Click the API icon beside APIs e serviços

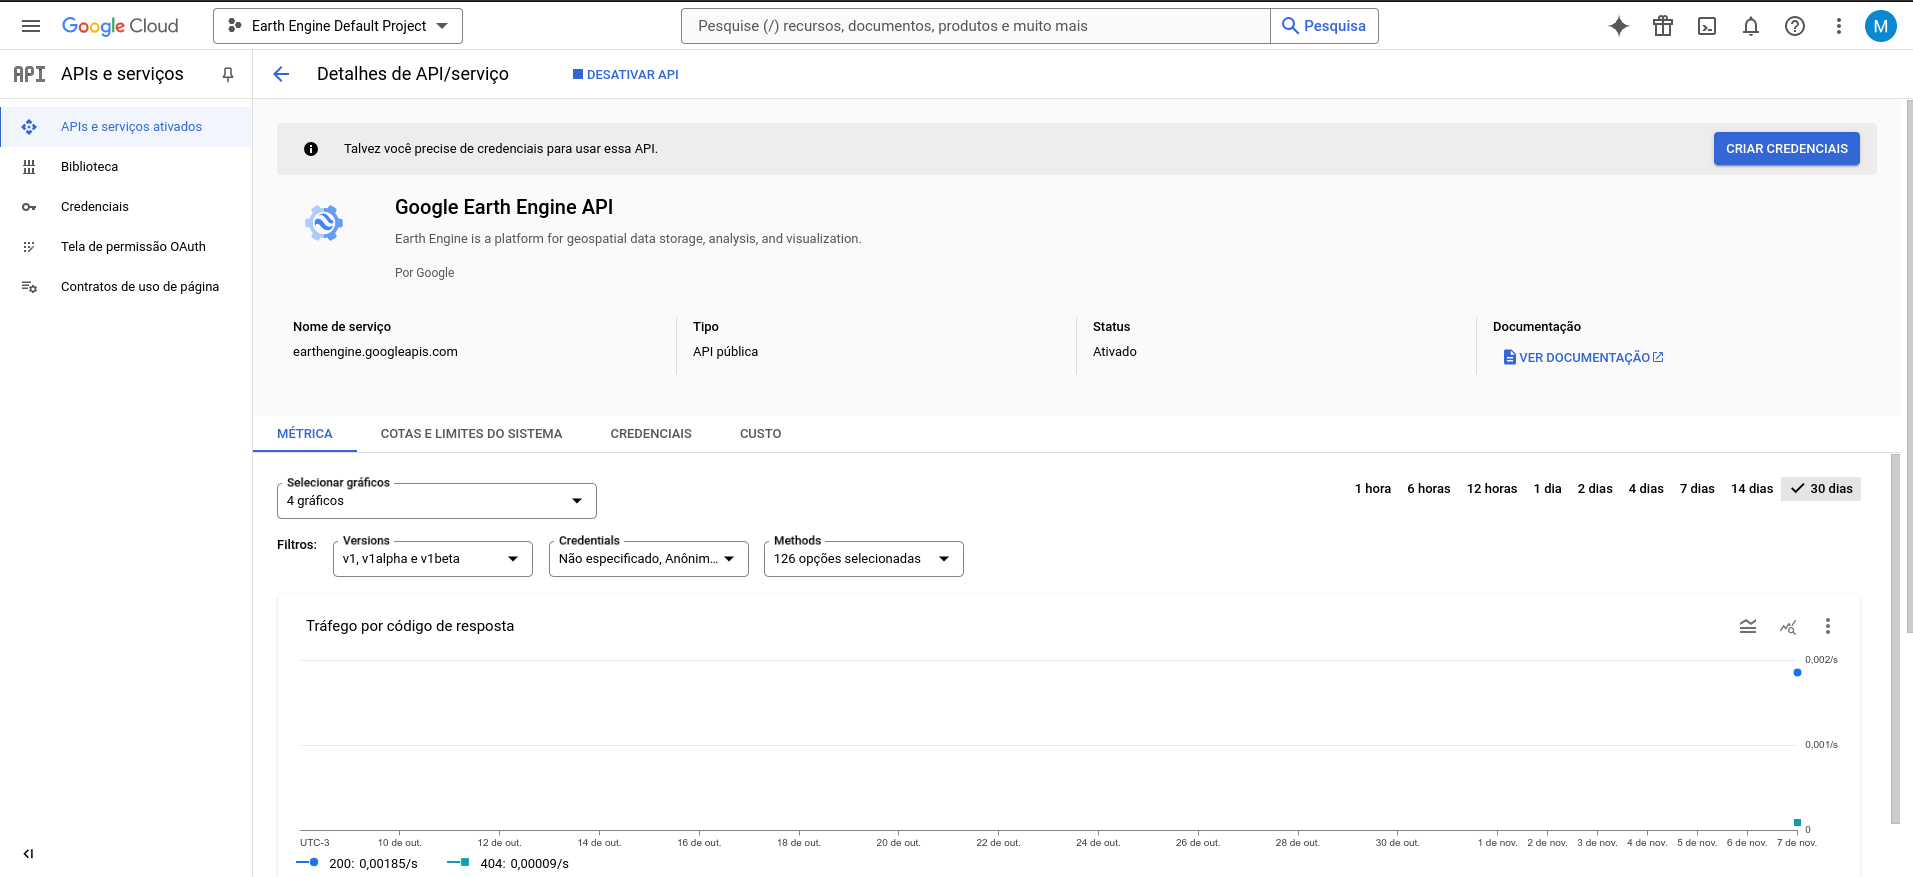tap(29, 74)
